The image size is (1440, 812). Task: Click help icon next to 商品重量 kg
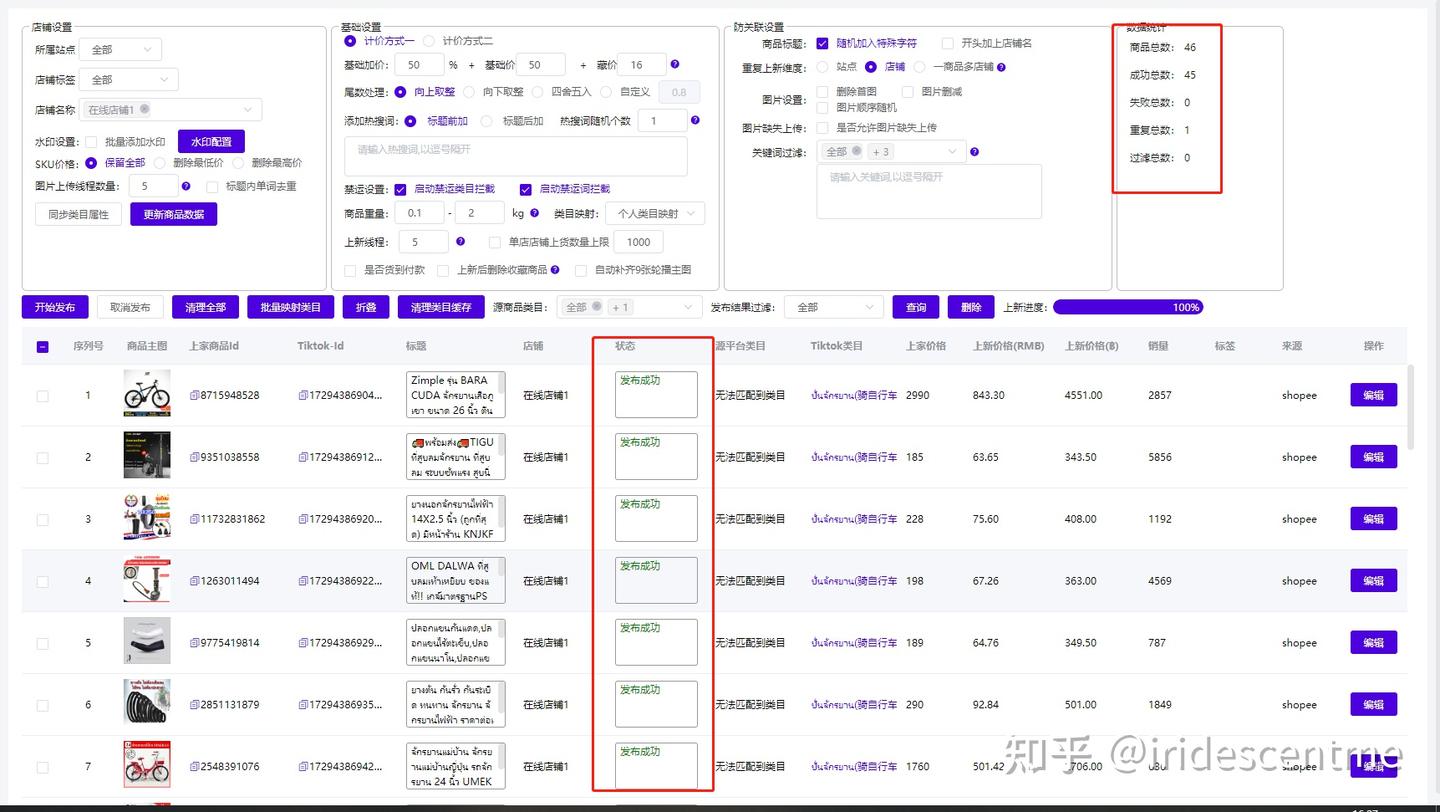[x=534, y=213]
